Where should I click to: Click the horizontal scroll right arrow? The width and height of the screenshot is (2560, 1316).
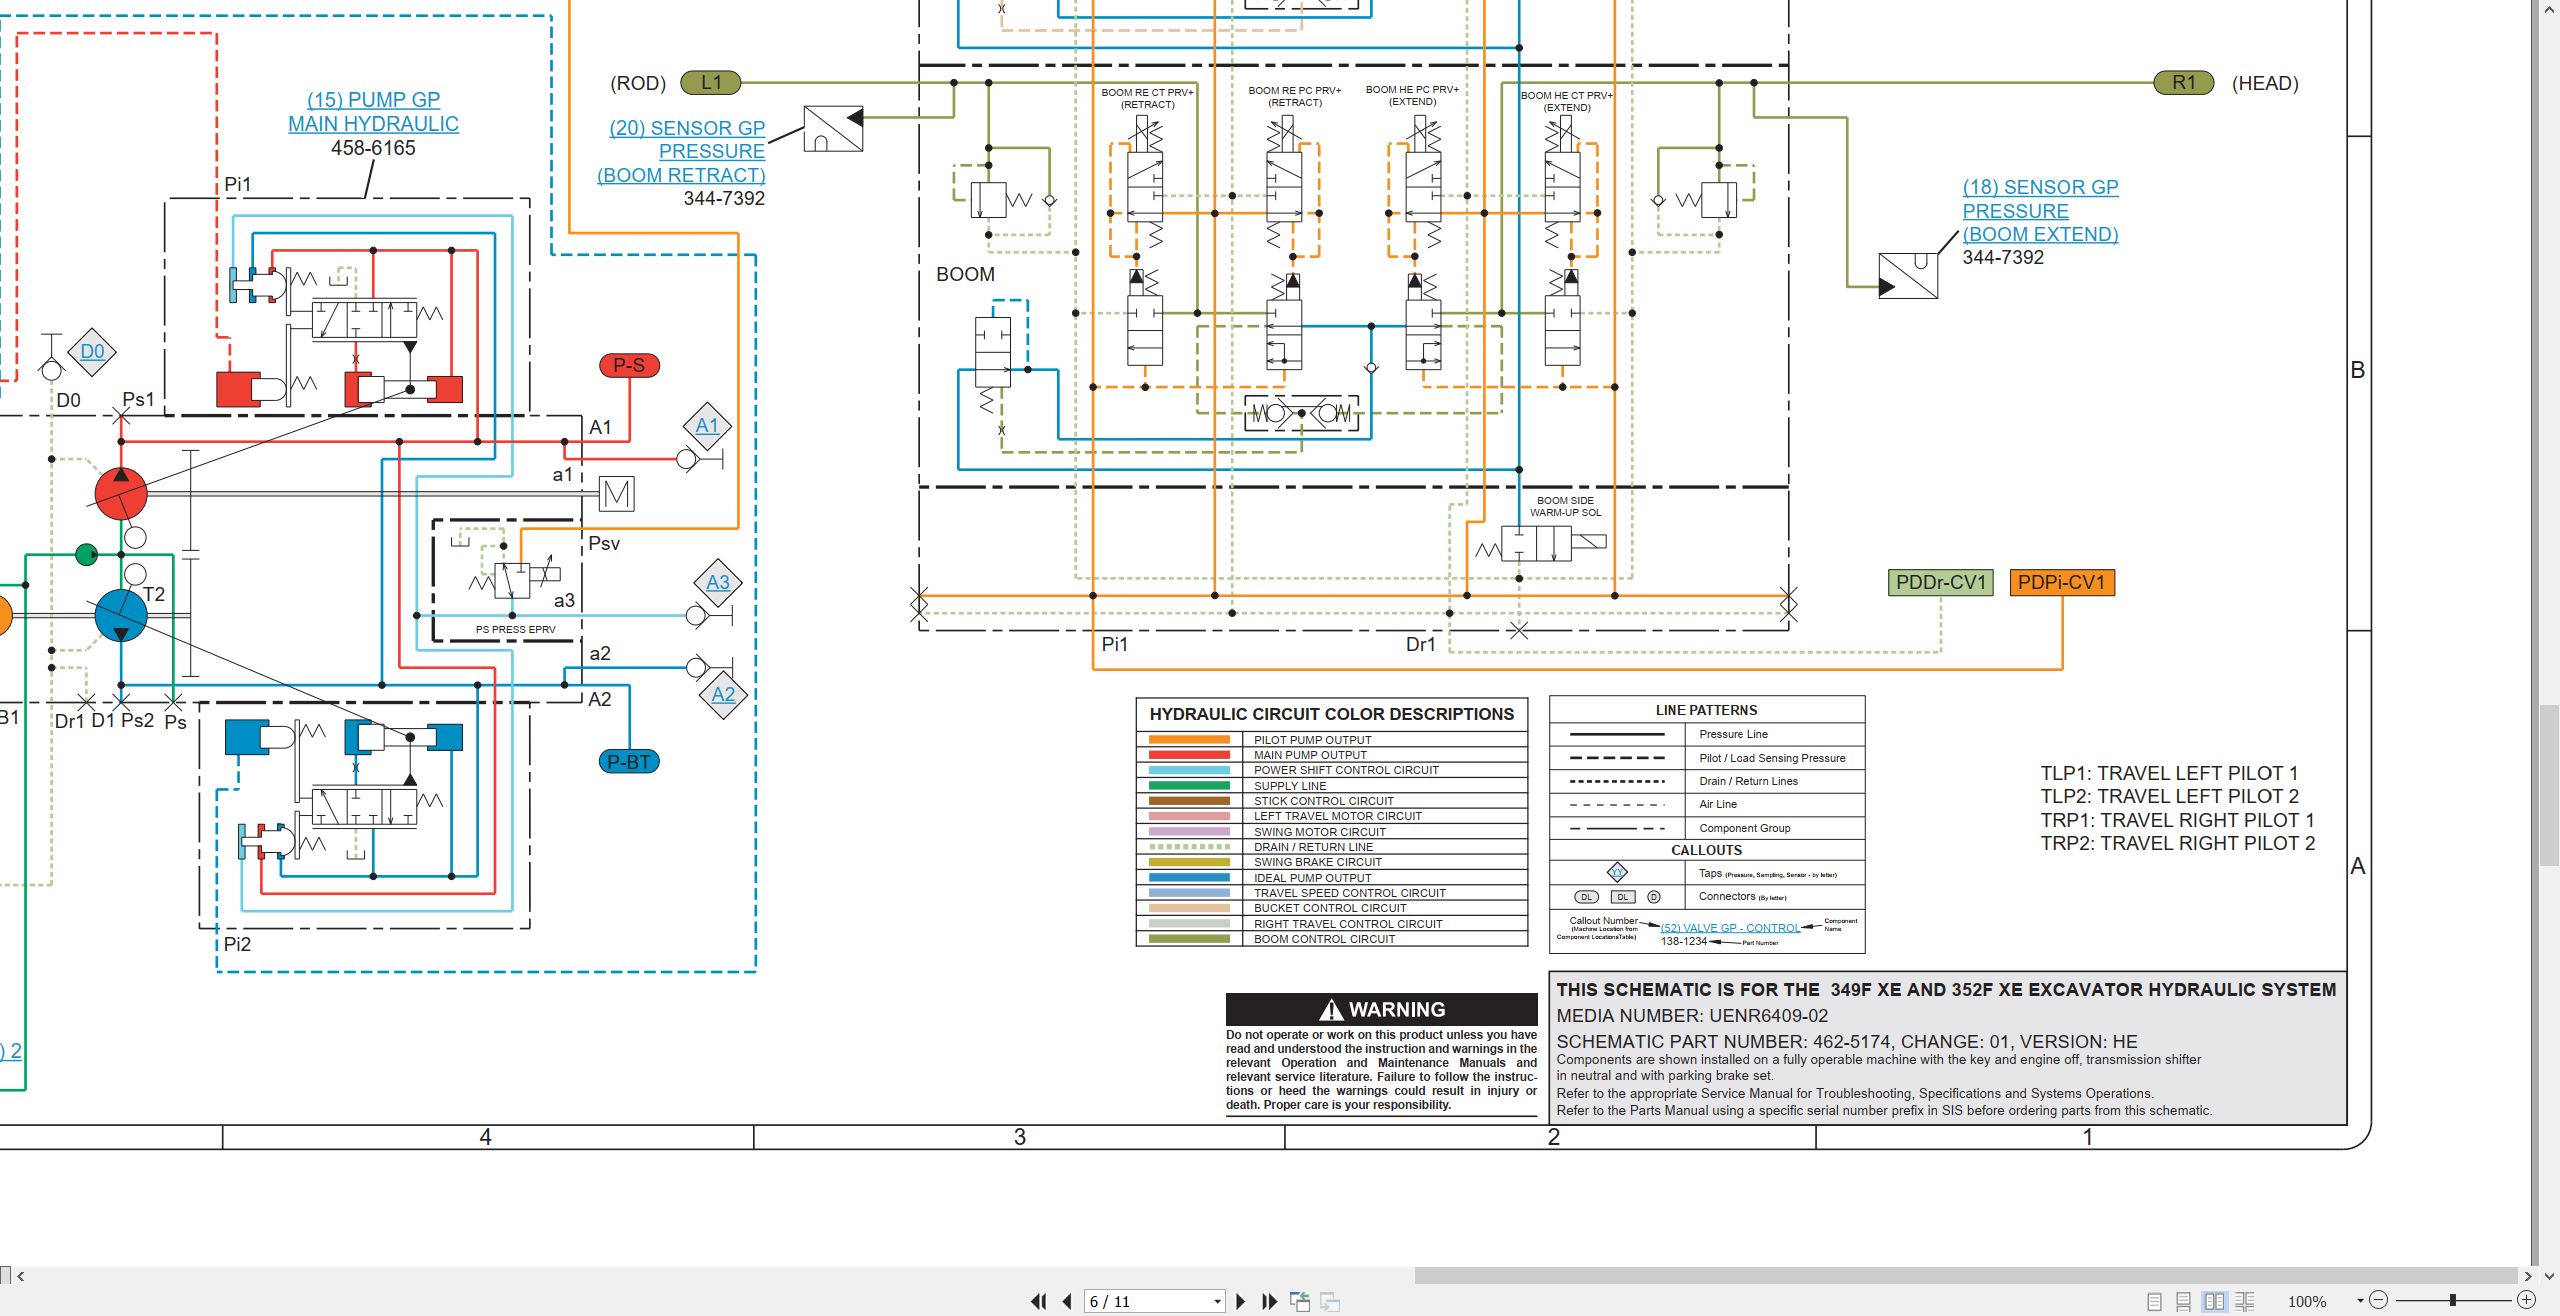point(2527,1276)
